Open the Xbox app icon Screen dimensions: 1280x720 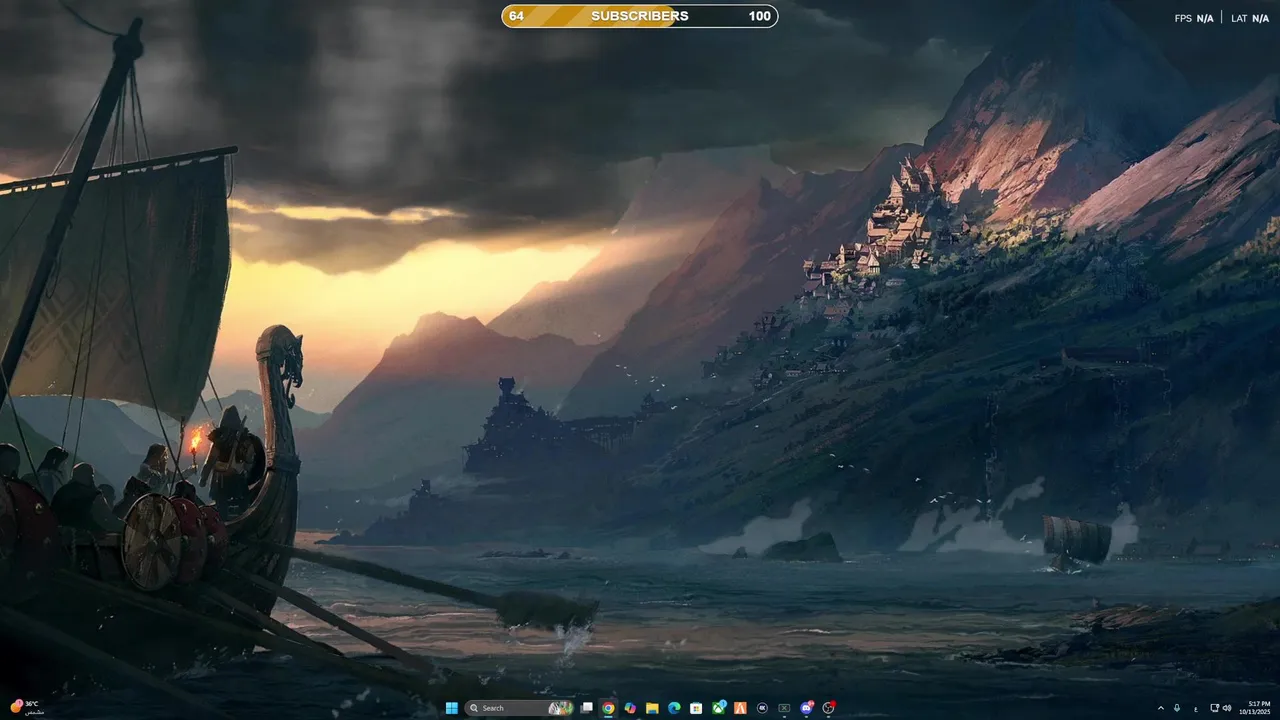pyautogui.click(x=718, y=708)
